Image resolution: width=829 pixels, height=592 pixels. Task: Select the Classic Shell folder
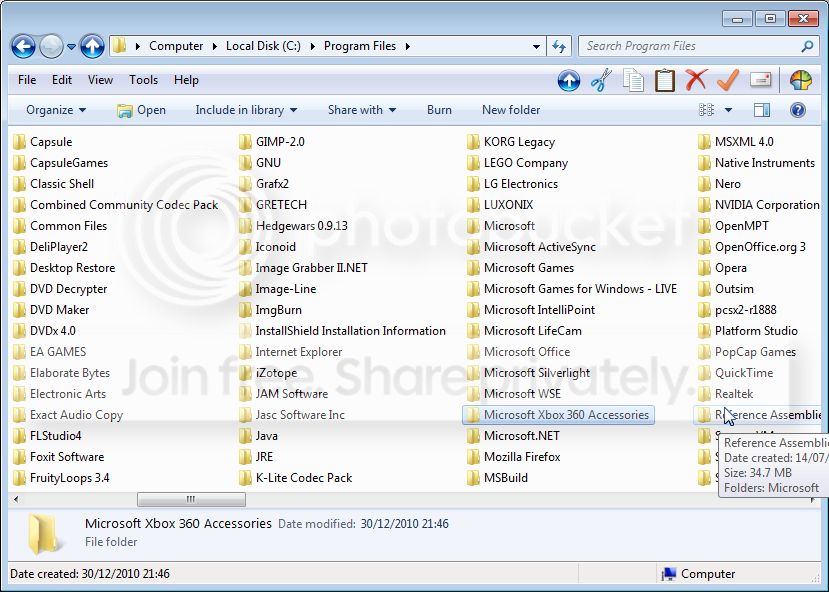coord(53,184)
